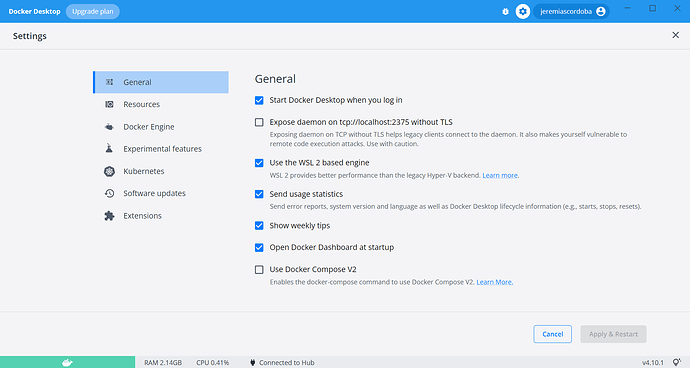
Task: Minimize the Docker Desktop window
Action: pos(628,8)
